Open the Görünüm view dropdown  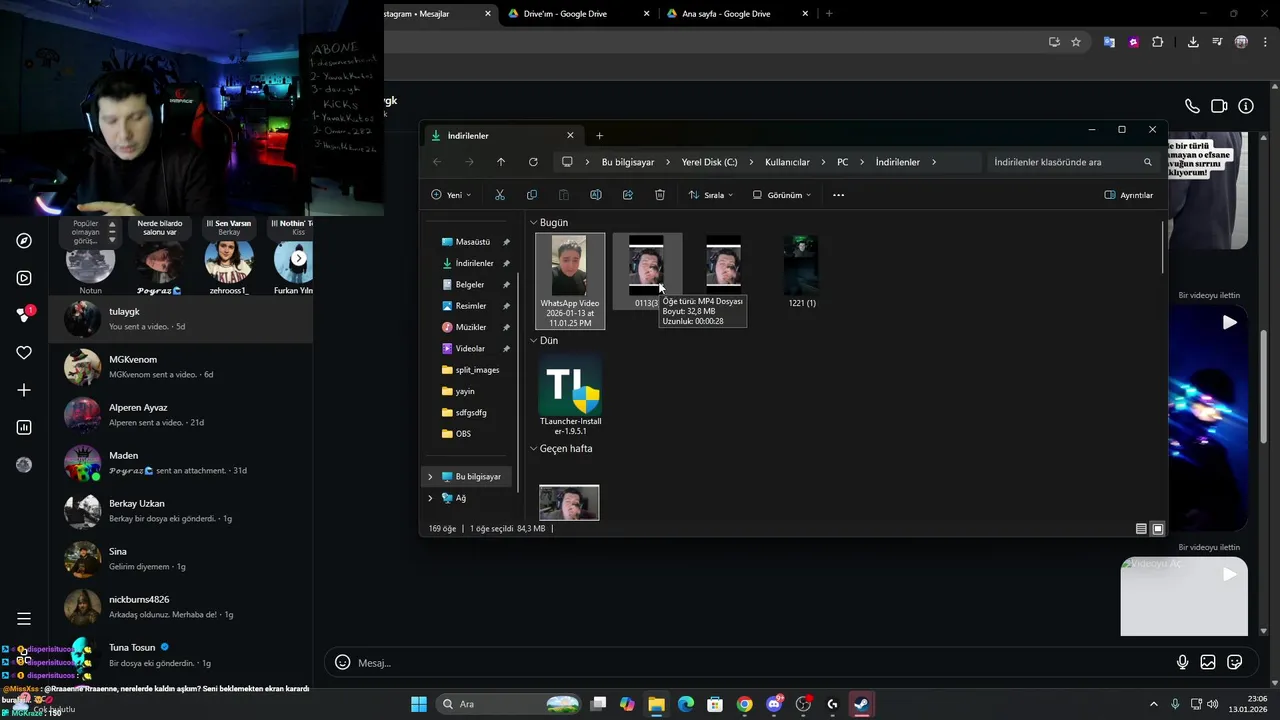(x=782, y=195)
